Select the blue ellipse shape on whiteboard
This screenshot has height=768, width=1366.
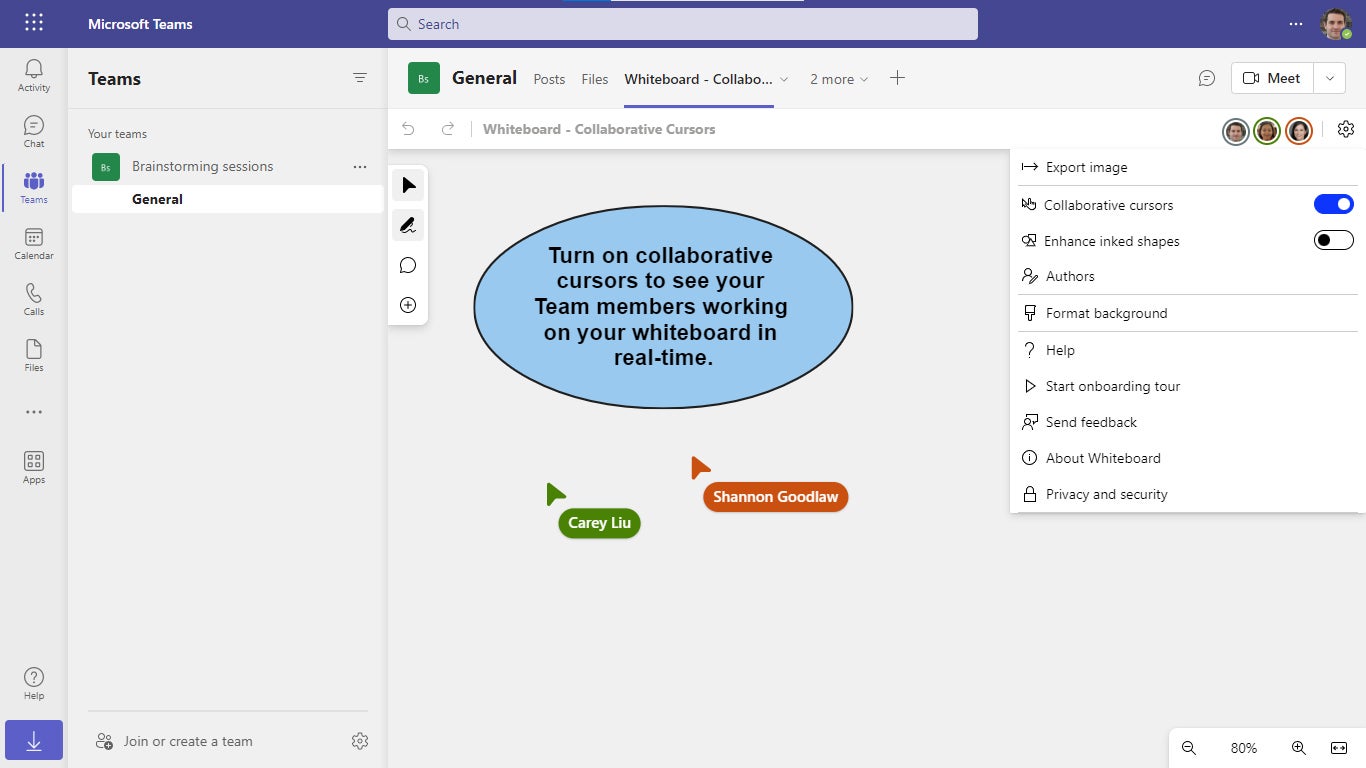(663, 307)
